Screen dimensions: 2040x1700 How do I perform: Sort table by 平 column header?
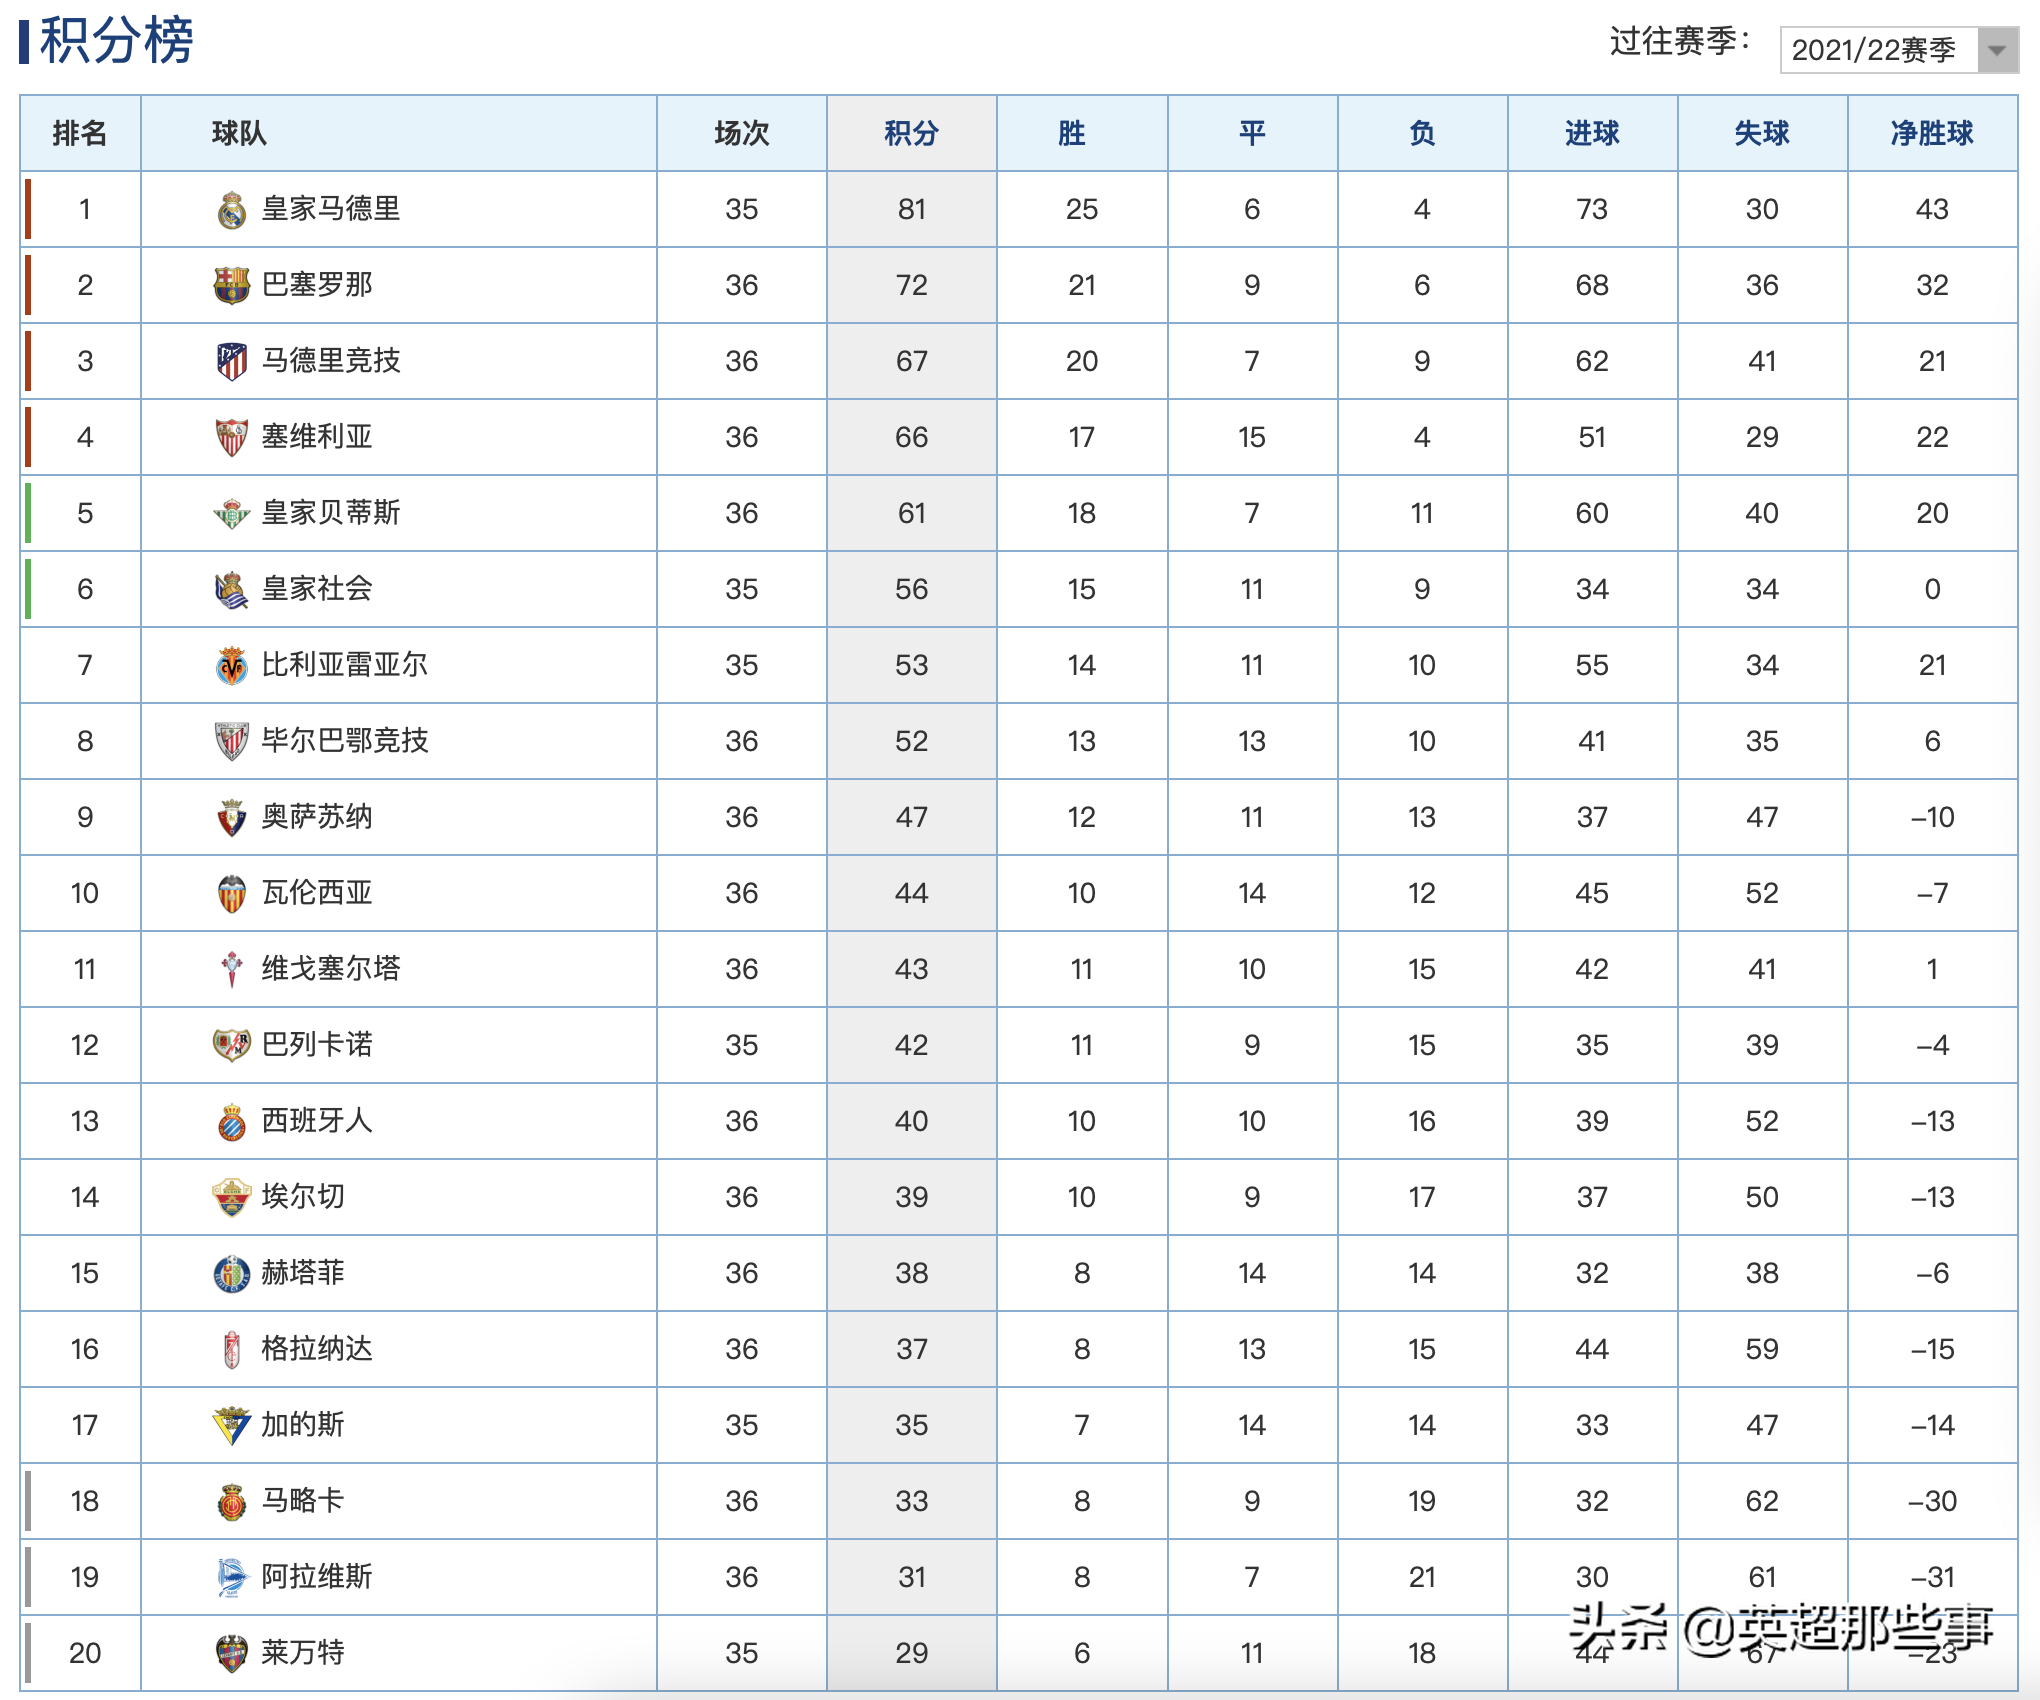(x=1252, y=133)
